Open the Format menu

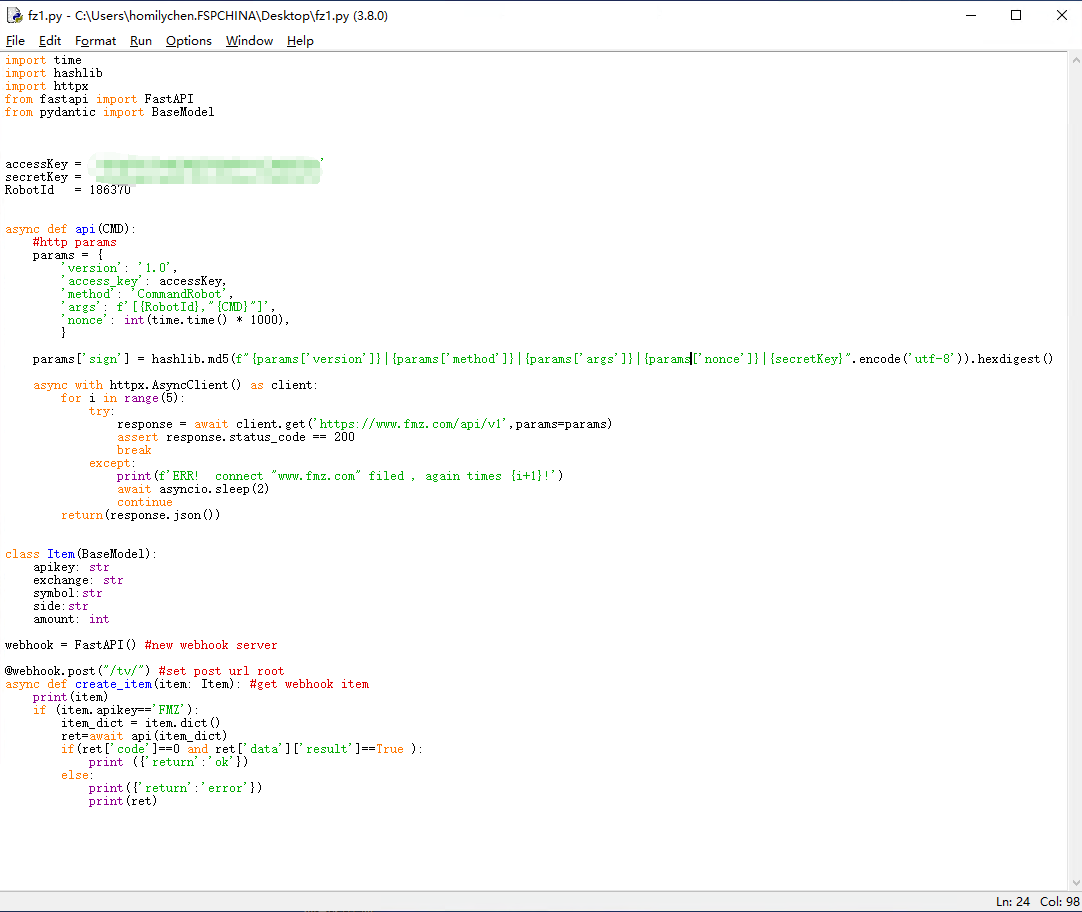95,41
